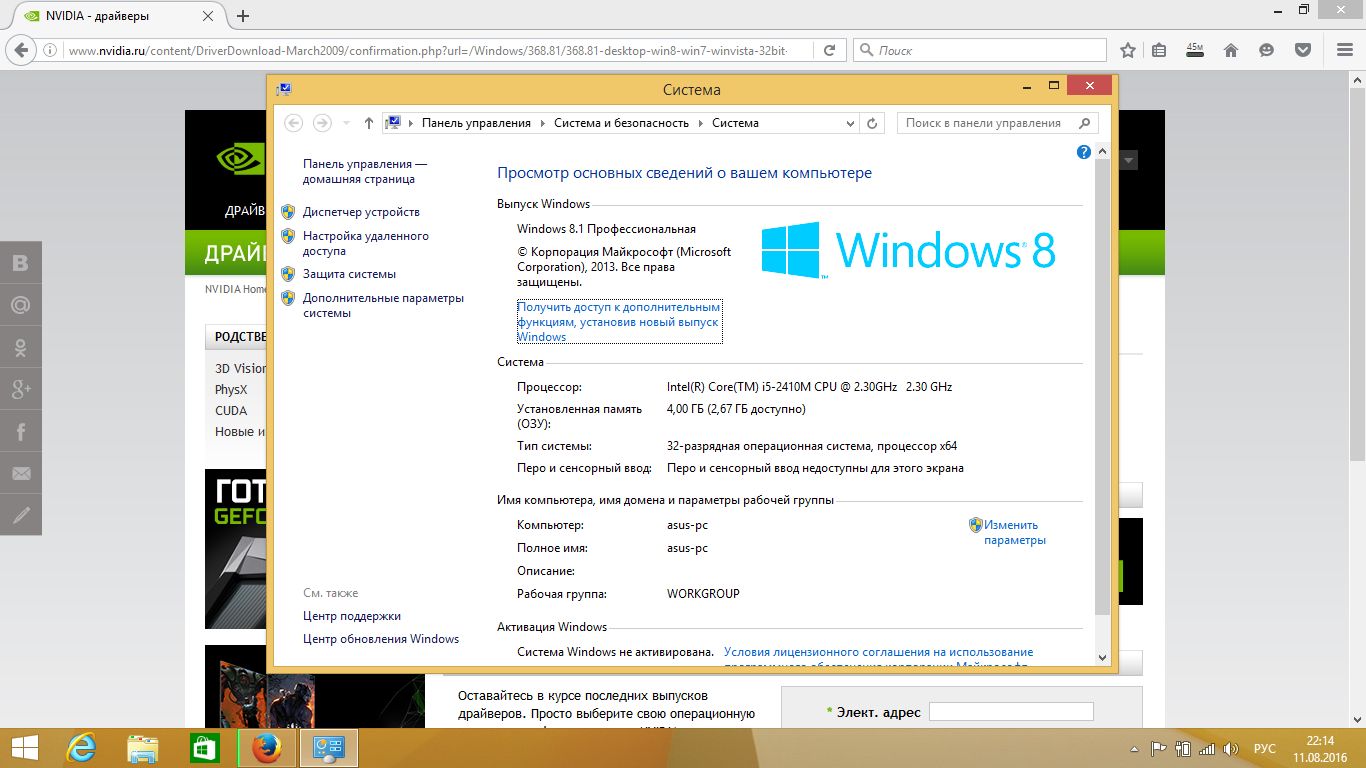Click the scroll up arrow in Система window
This screenshot has height=768, width=1366.
click(x=1102, y=151)
